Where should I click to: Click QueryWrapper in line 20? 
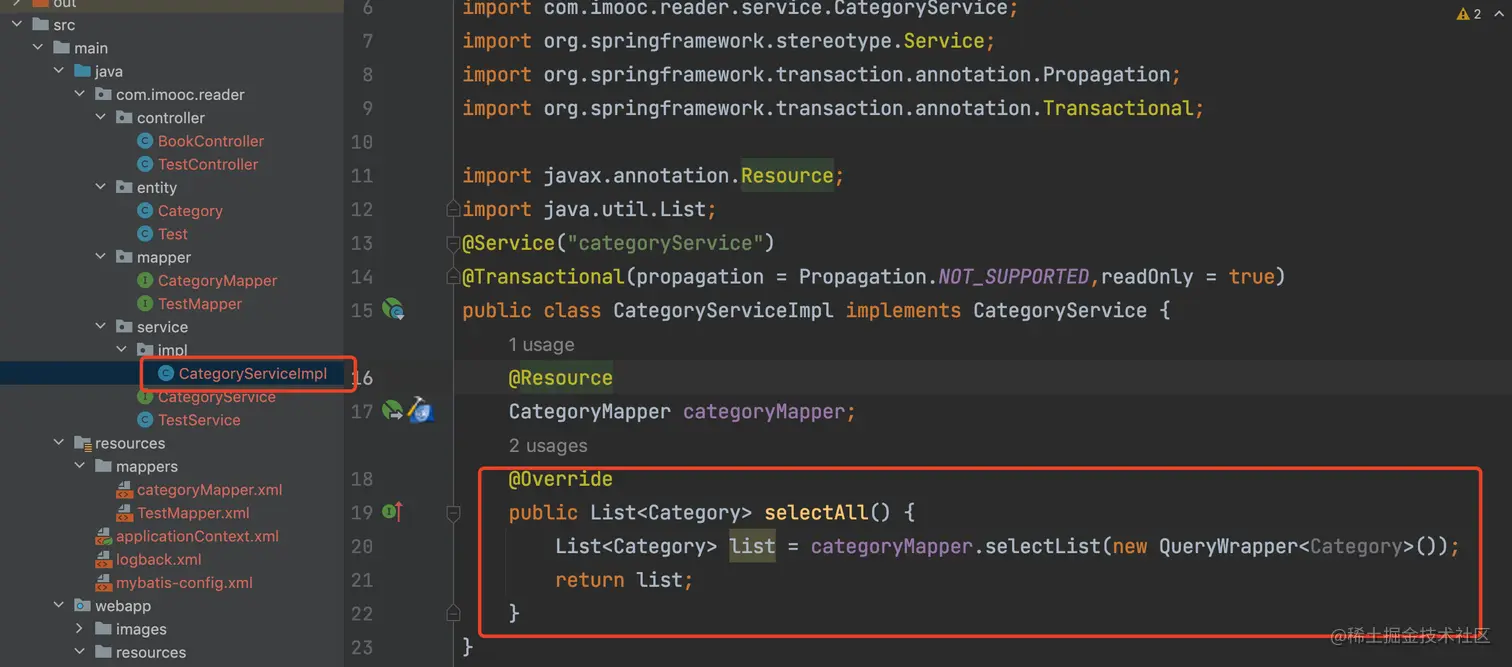pos(1229,546)
